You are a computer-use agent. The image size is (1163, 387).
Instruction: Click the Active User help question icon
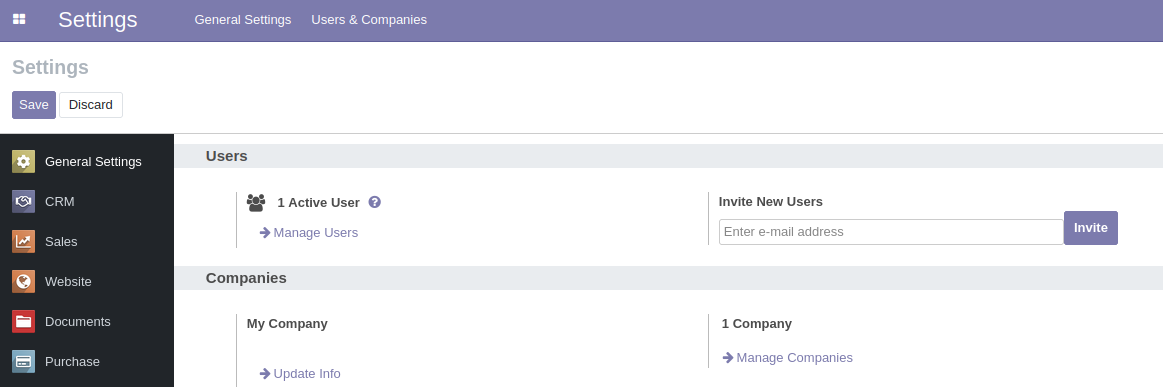tap(375, 202)
